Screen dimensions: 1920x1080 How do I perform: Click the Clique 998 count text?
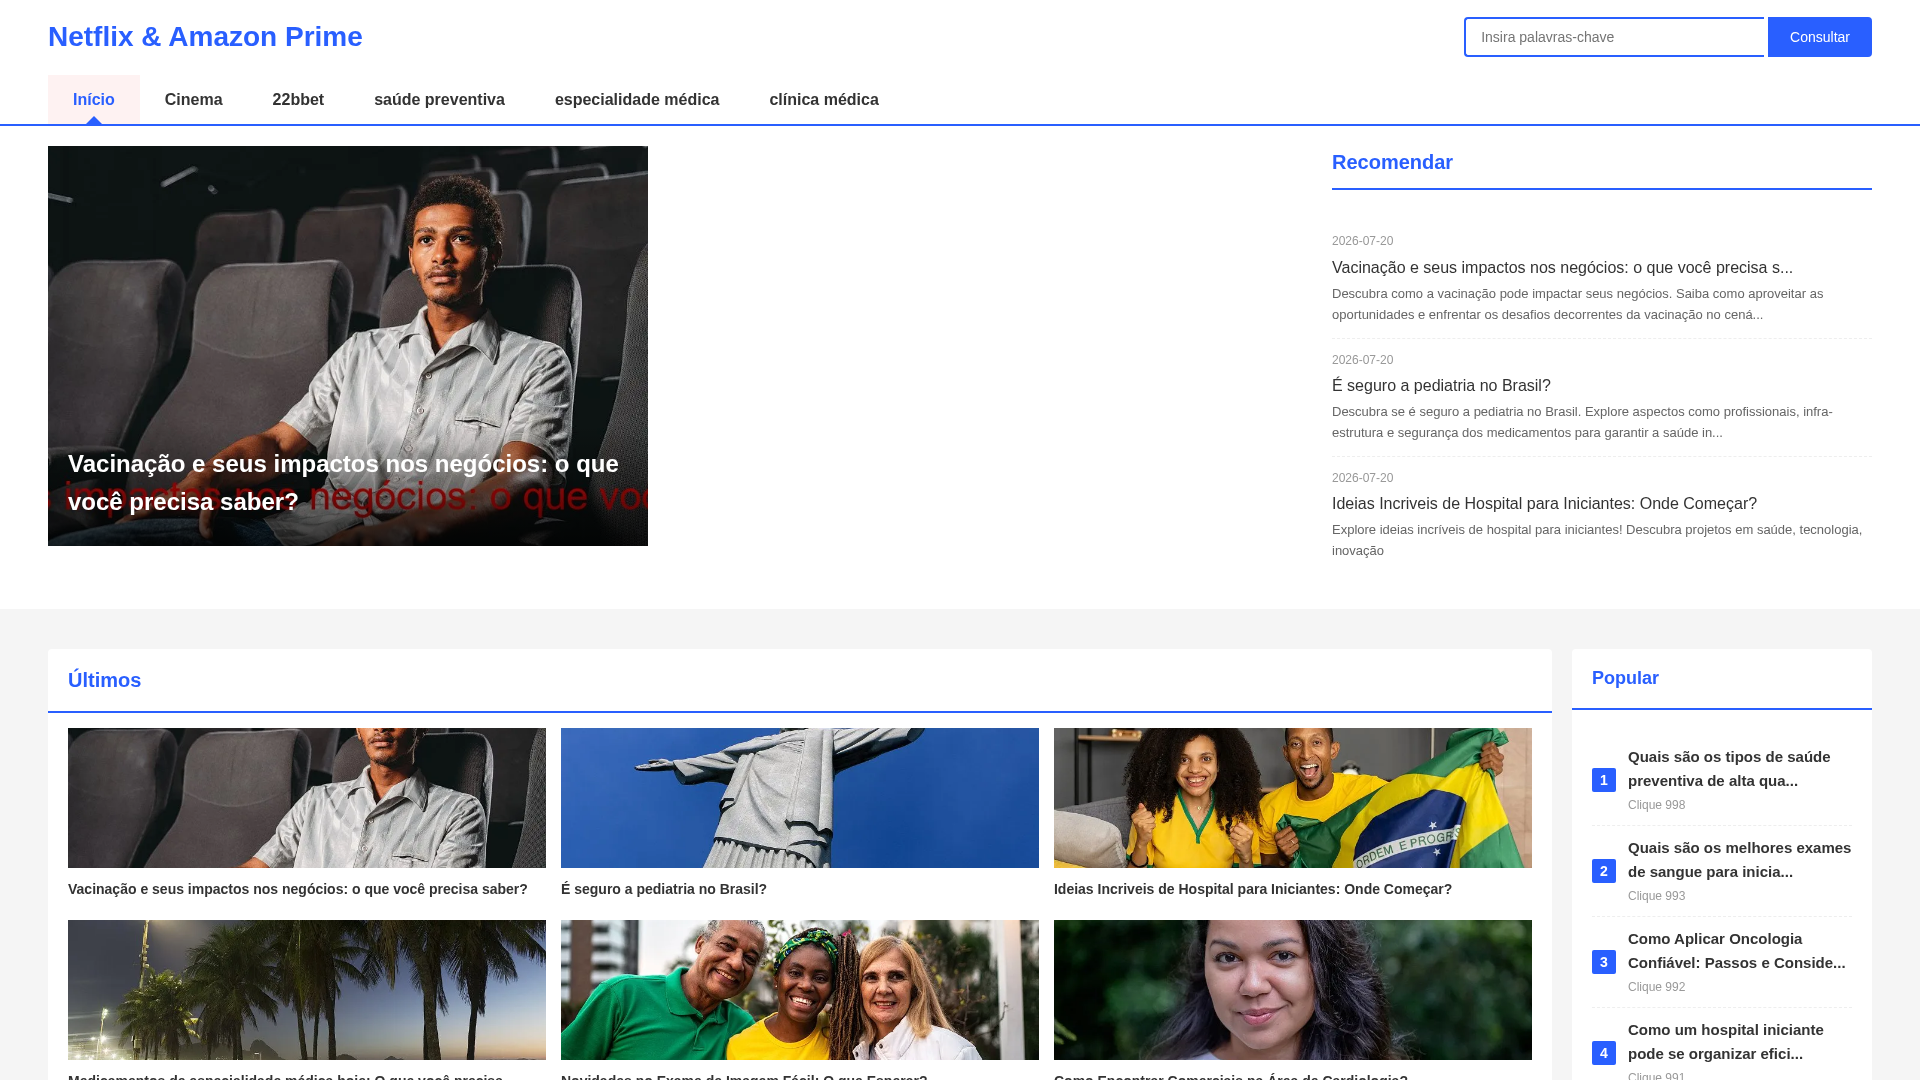1656,805
